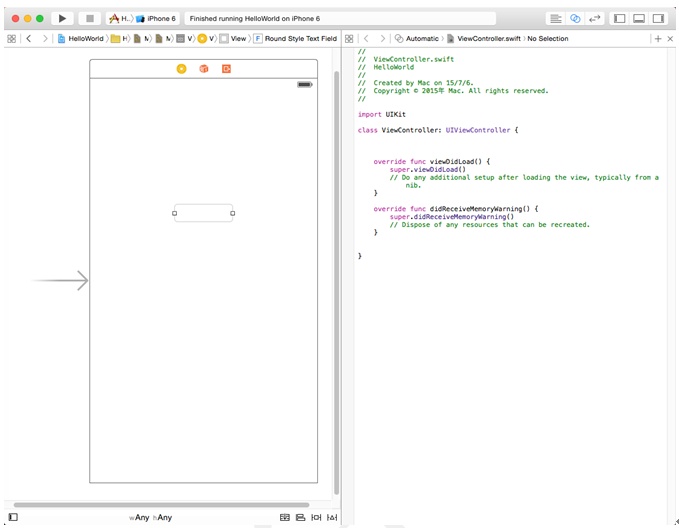Image resolution: width=679 pixels, height=528 pixels.
Task: Select the Standard editor icon
Action: pos(556,19)
